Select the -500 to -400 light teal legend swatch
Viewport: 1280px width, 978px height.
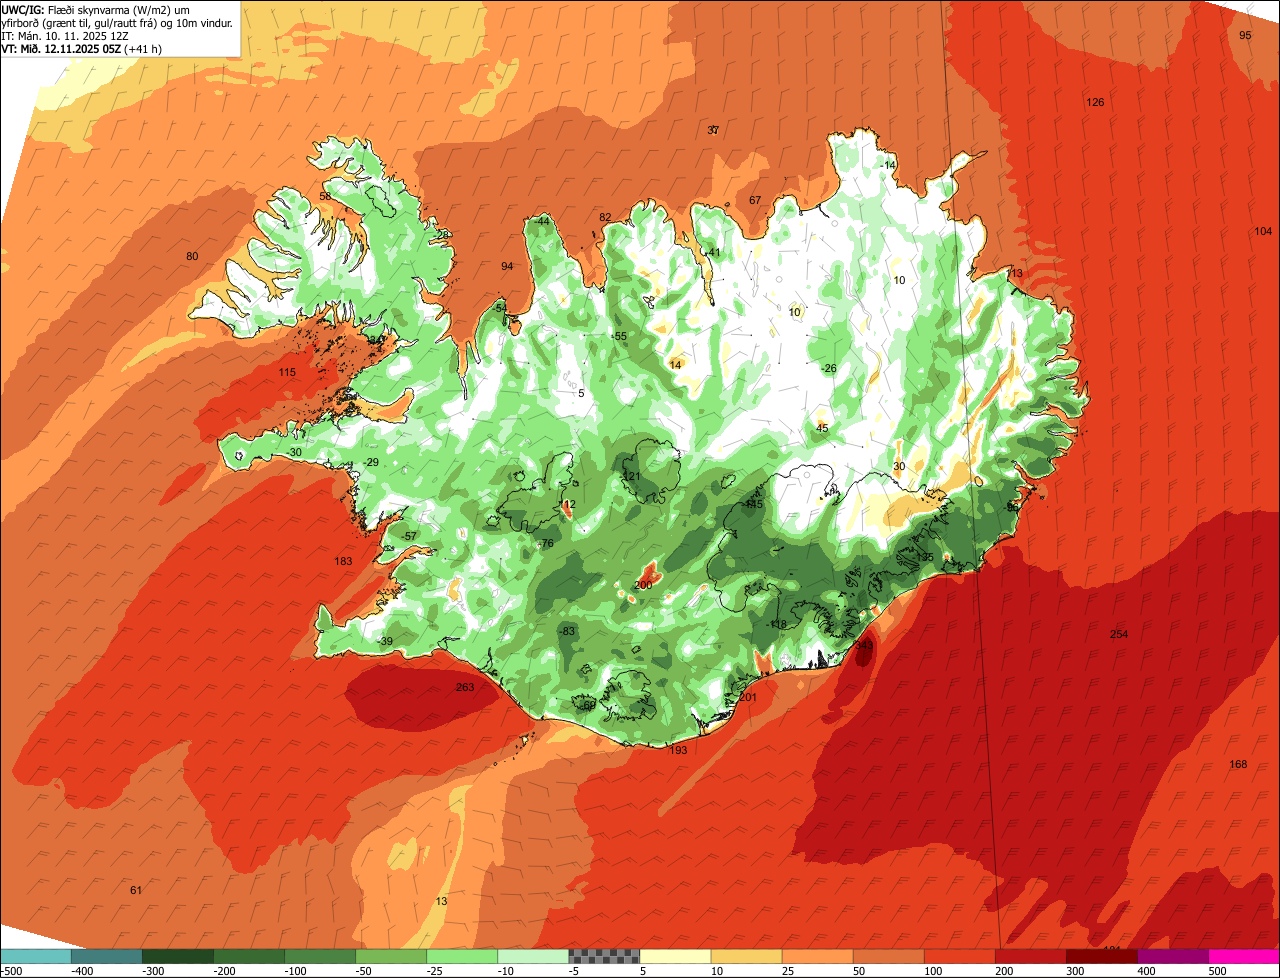(36, 956)
